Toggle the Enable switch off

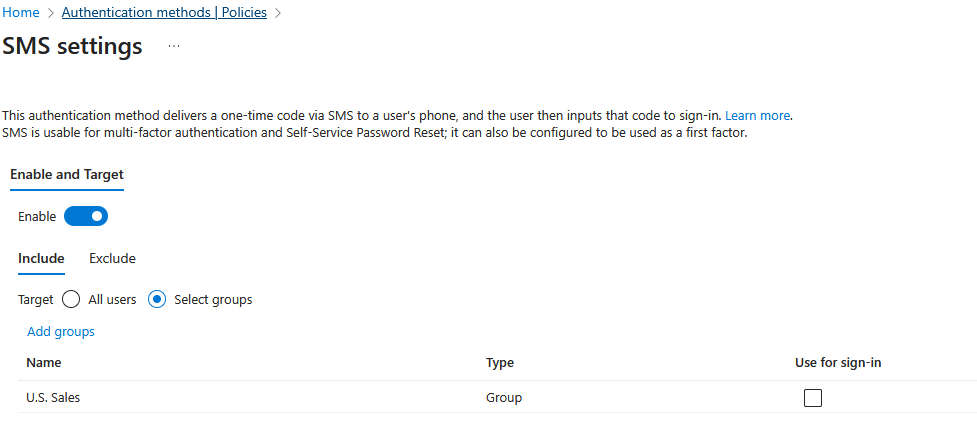click(x=86, y=216)
